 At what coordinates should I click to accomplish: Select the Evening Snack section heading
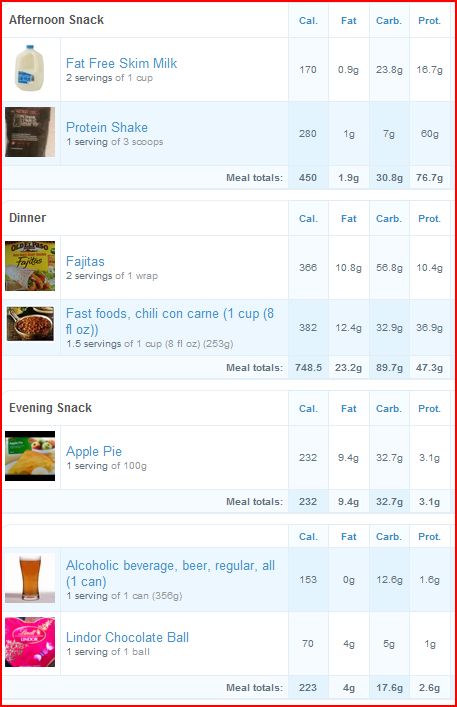[x=50, y=408]
